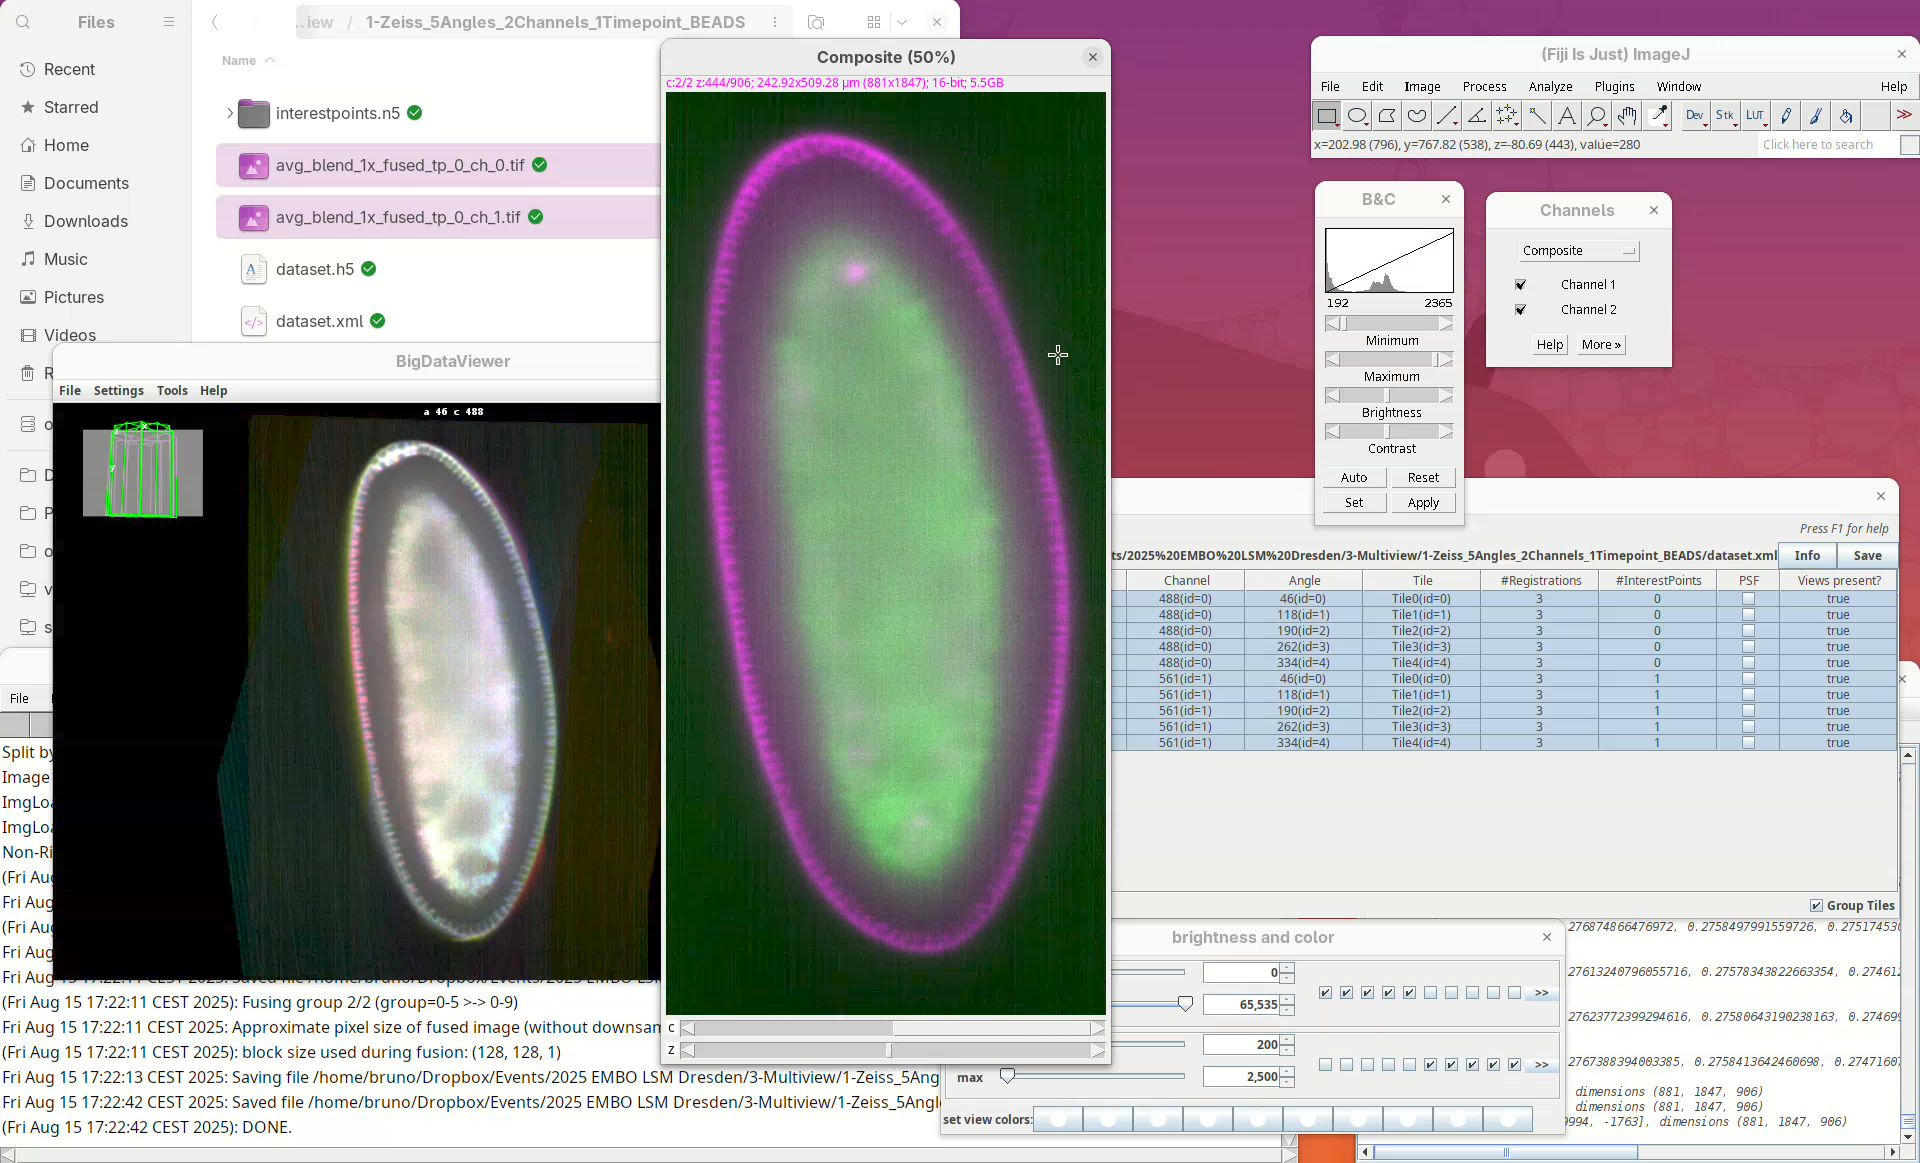This screenshot has height=1163, width=1920.
Task: Open the Composite mode dropdown
Action: pyautogui.click(x=1578, y=251)
